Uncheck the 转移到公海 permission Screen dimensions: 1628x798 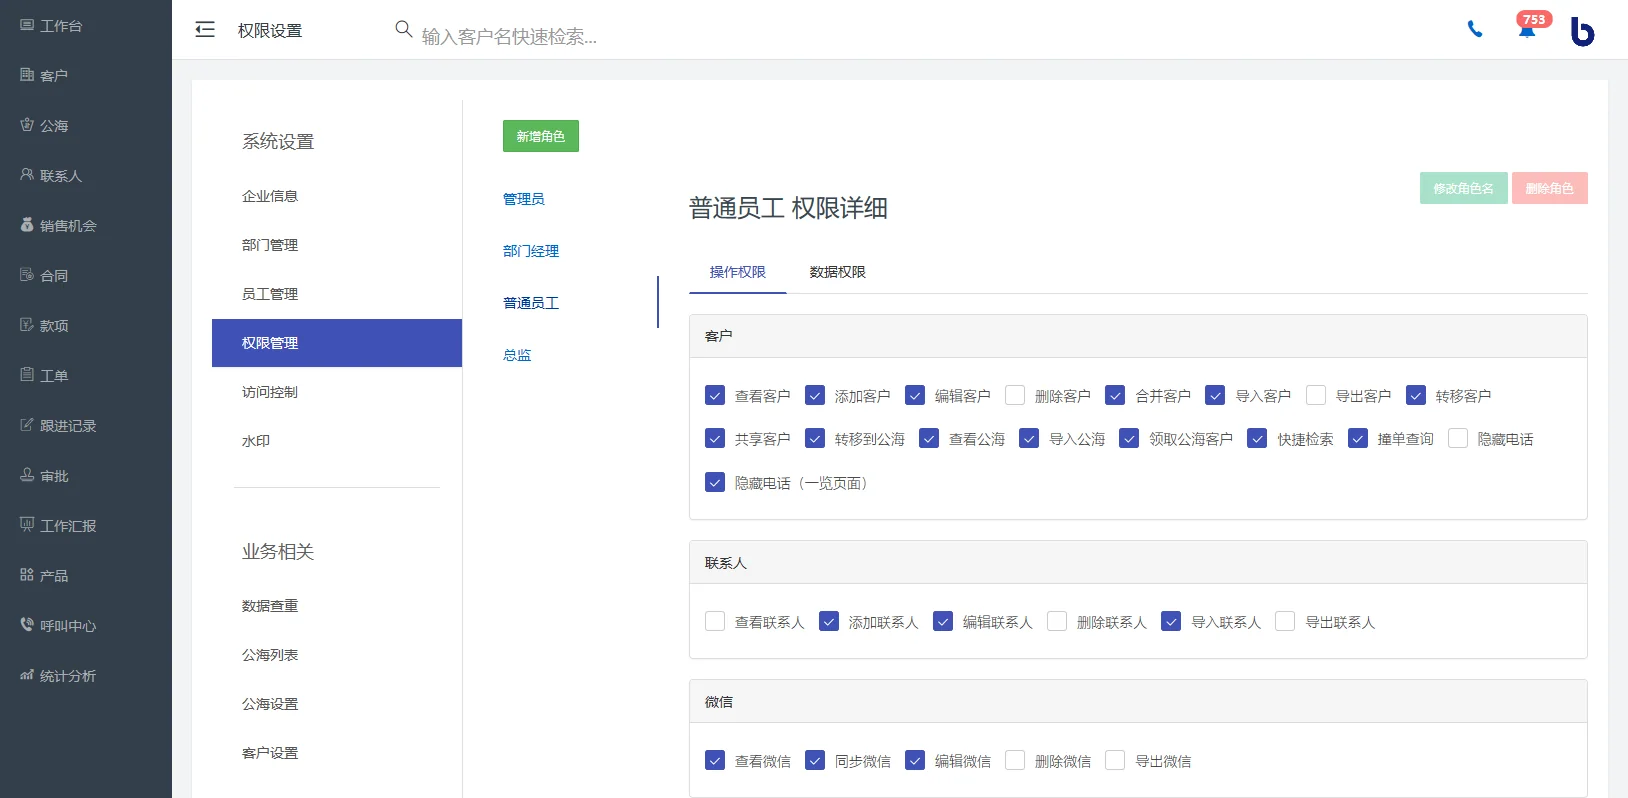(x=815, y=438)
